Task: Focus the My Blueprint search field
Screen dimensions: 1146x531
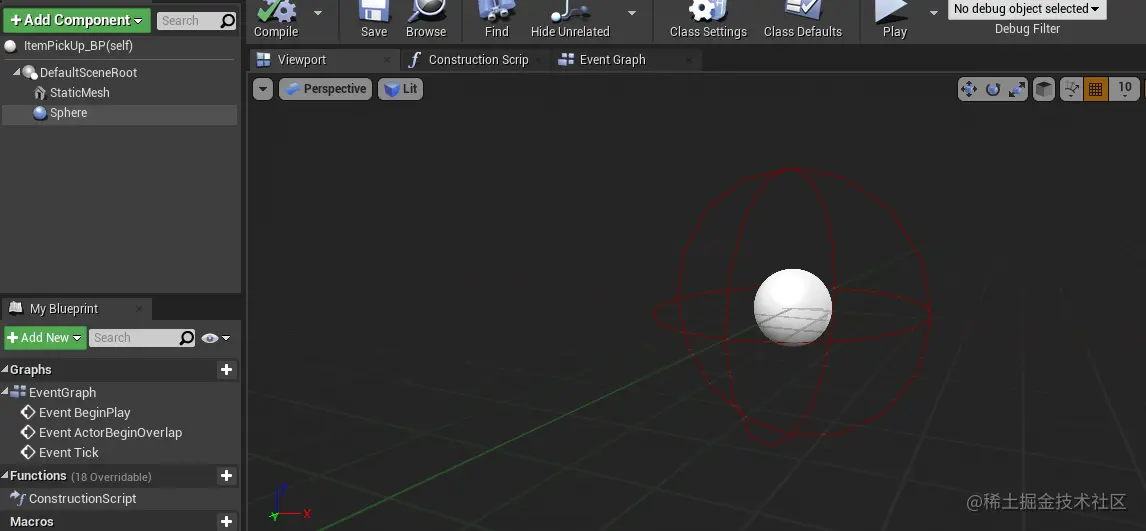Action: (x=143, y=337)
